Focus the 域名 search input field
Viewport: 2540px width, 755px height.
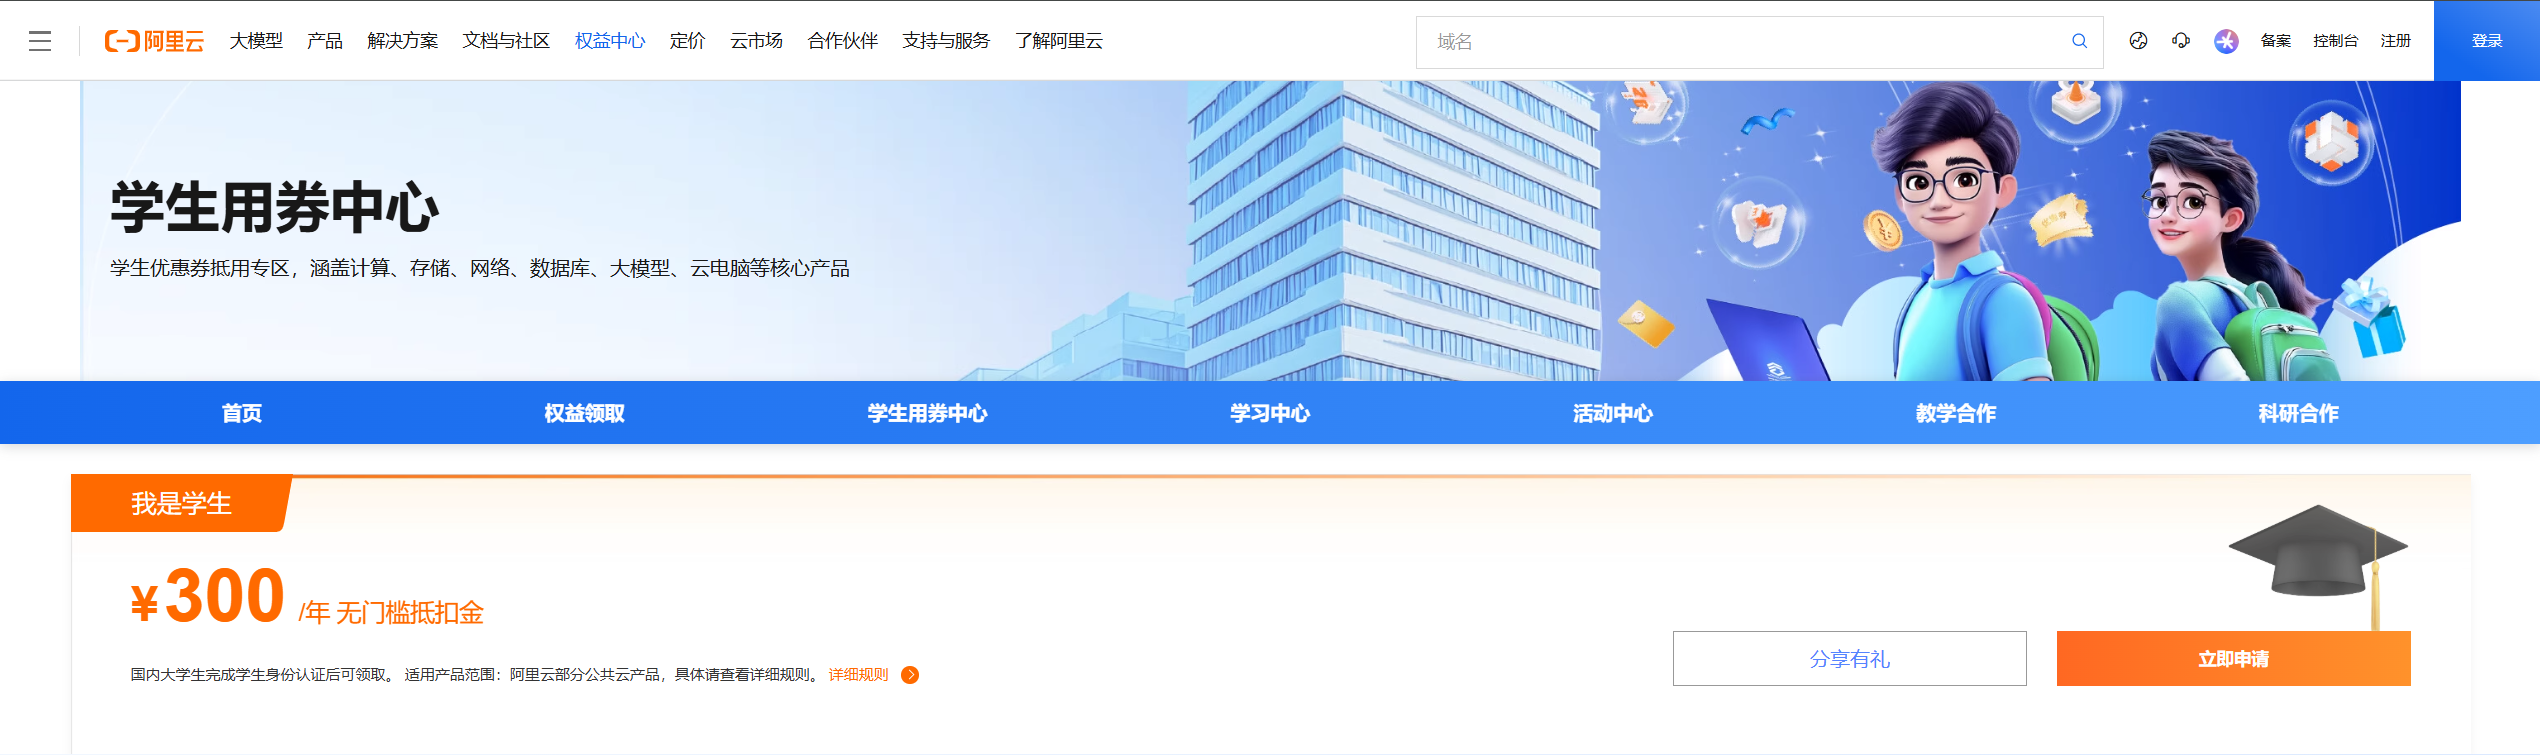pos(1740,42)
